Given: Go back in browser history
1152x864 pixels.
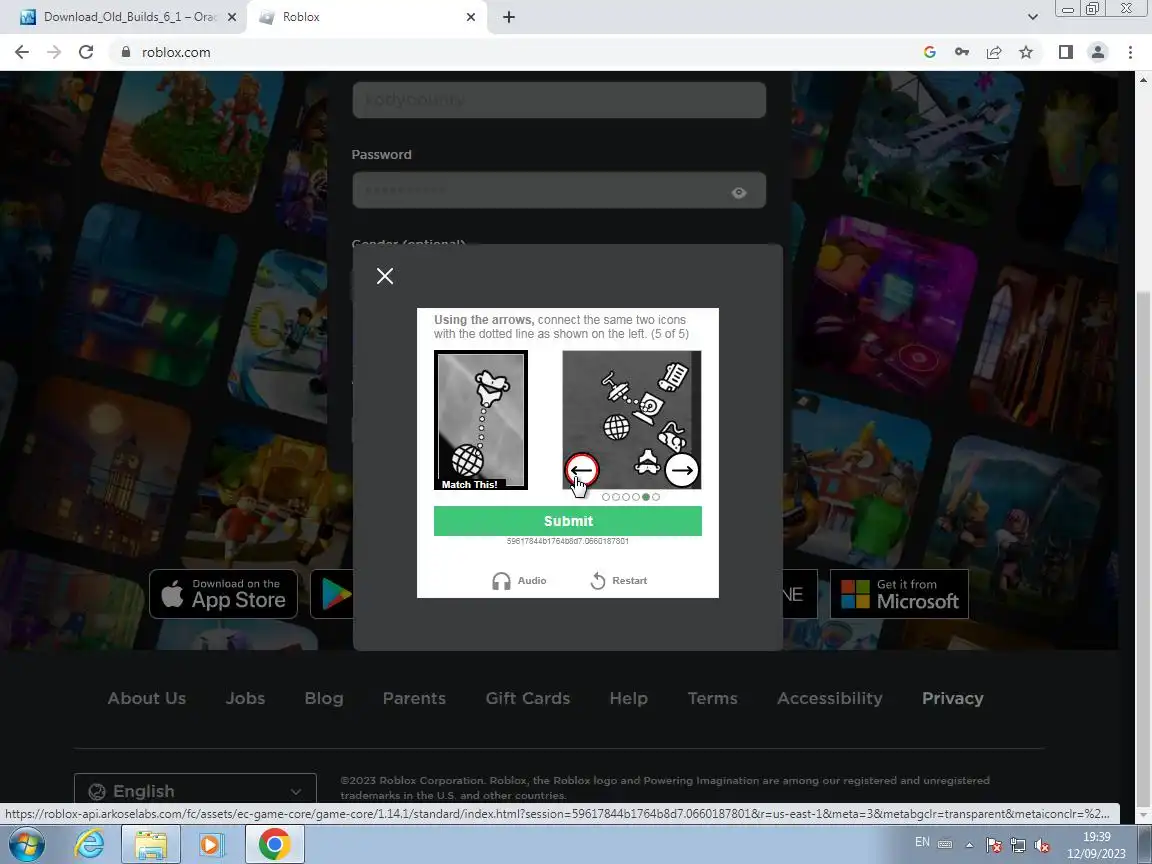Looking at the screenshot, I should coord(22,51).
